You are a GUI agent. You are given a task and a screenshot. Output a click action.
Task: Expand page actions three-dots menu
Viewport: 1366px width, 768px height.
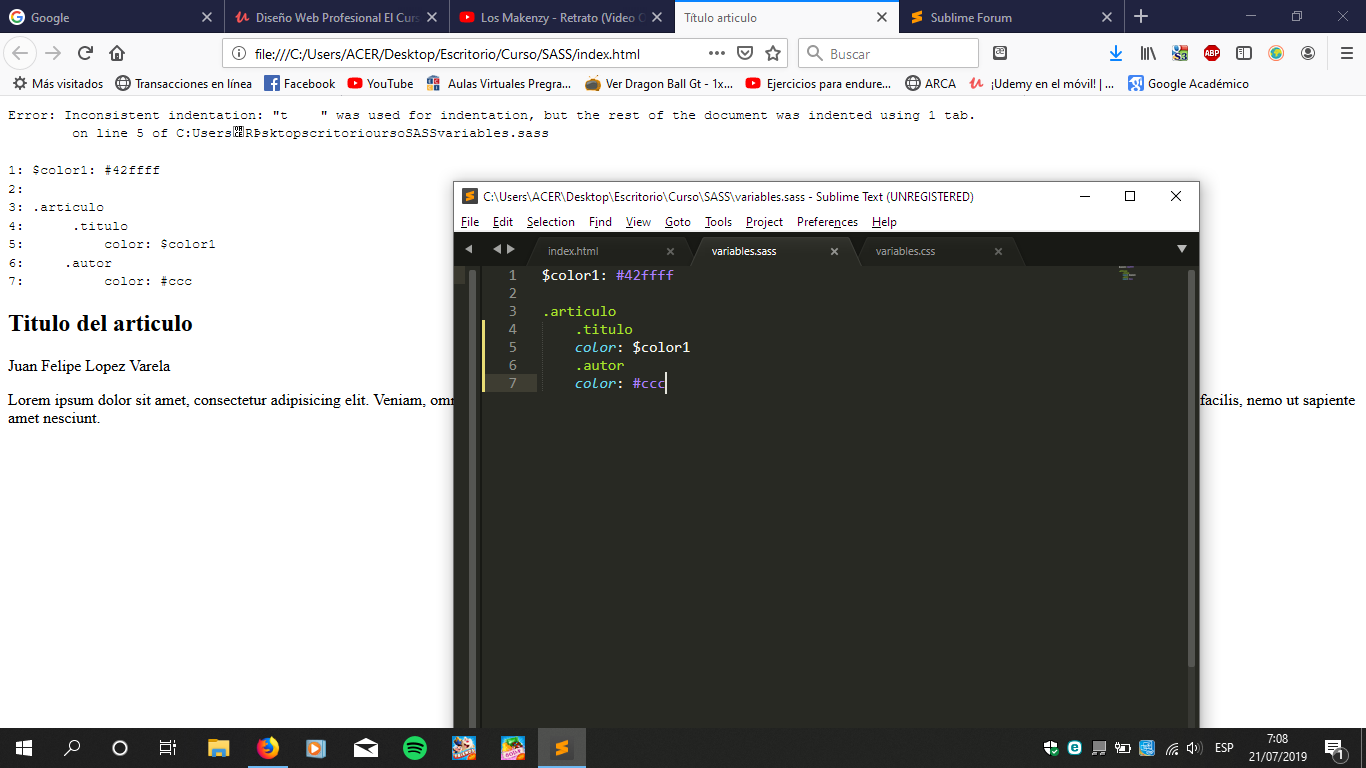point(716,54)
